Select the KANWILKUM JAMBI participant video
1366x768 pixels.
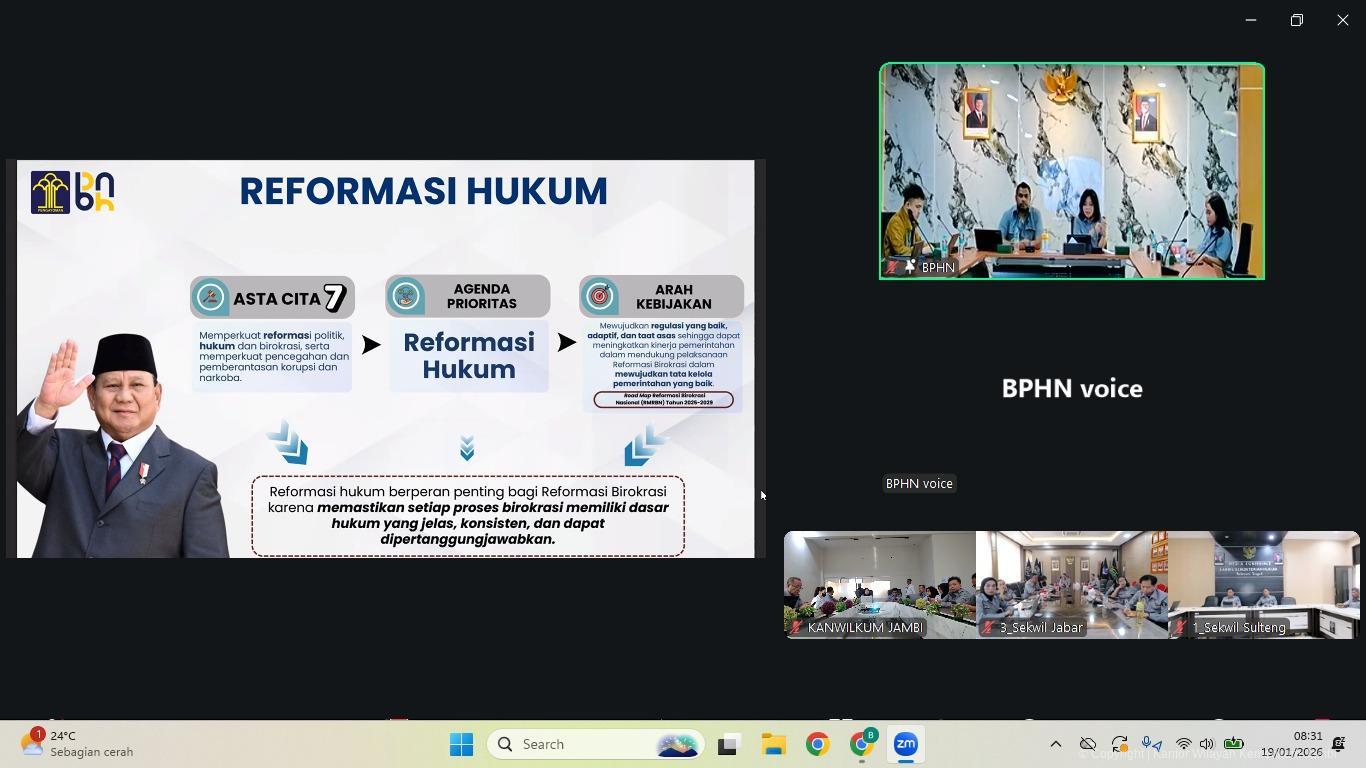point(879,584)
